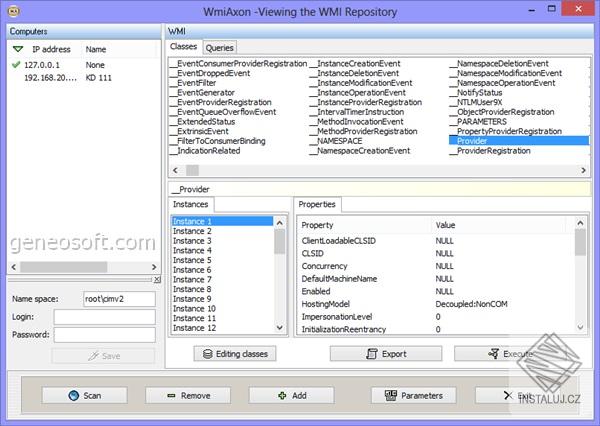Maximize the WmiAxon window

coord(551,9)
